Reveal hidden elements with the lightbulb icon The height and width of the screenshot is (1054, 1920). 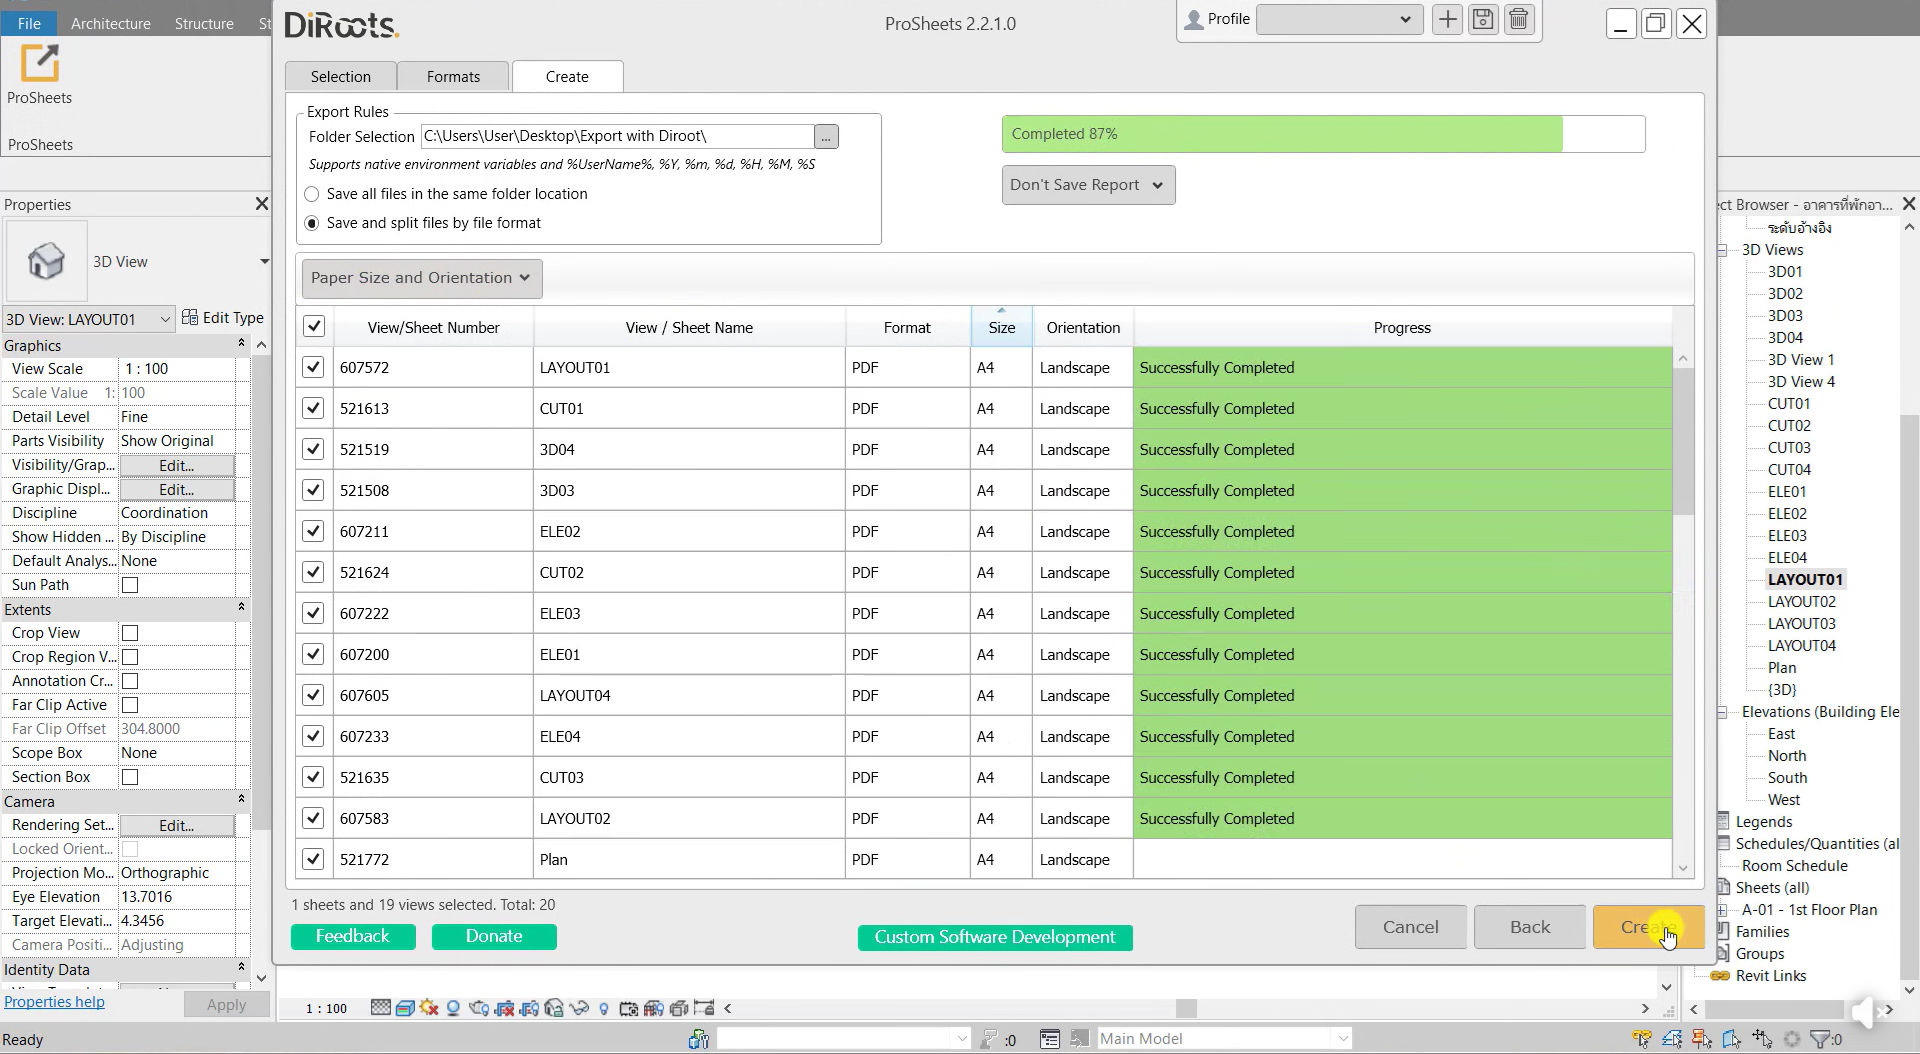[604, 1009]
